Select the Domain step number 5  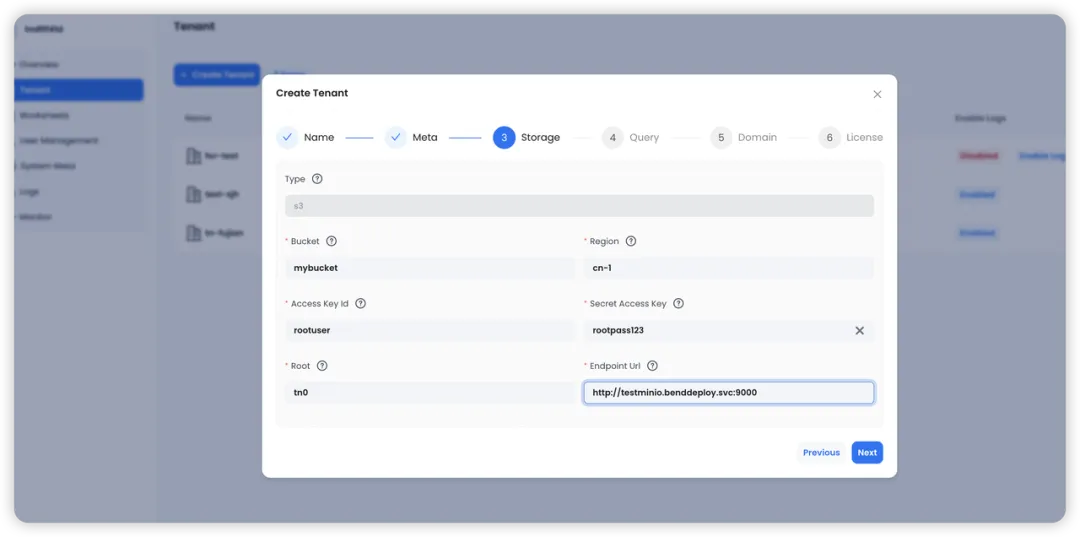click(721, 138)
